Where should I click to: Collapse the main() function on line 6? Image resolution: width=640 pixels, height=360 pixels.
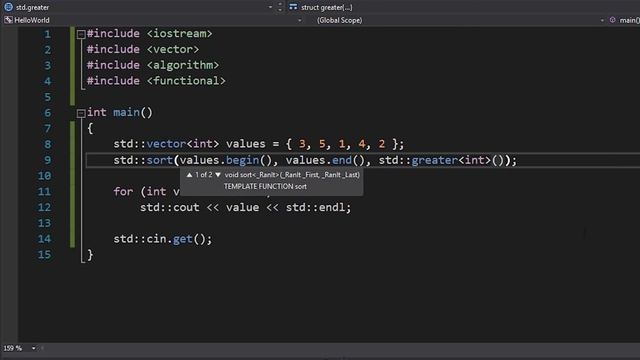(81, 113)
